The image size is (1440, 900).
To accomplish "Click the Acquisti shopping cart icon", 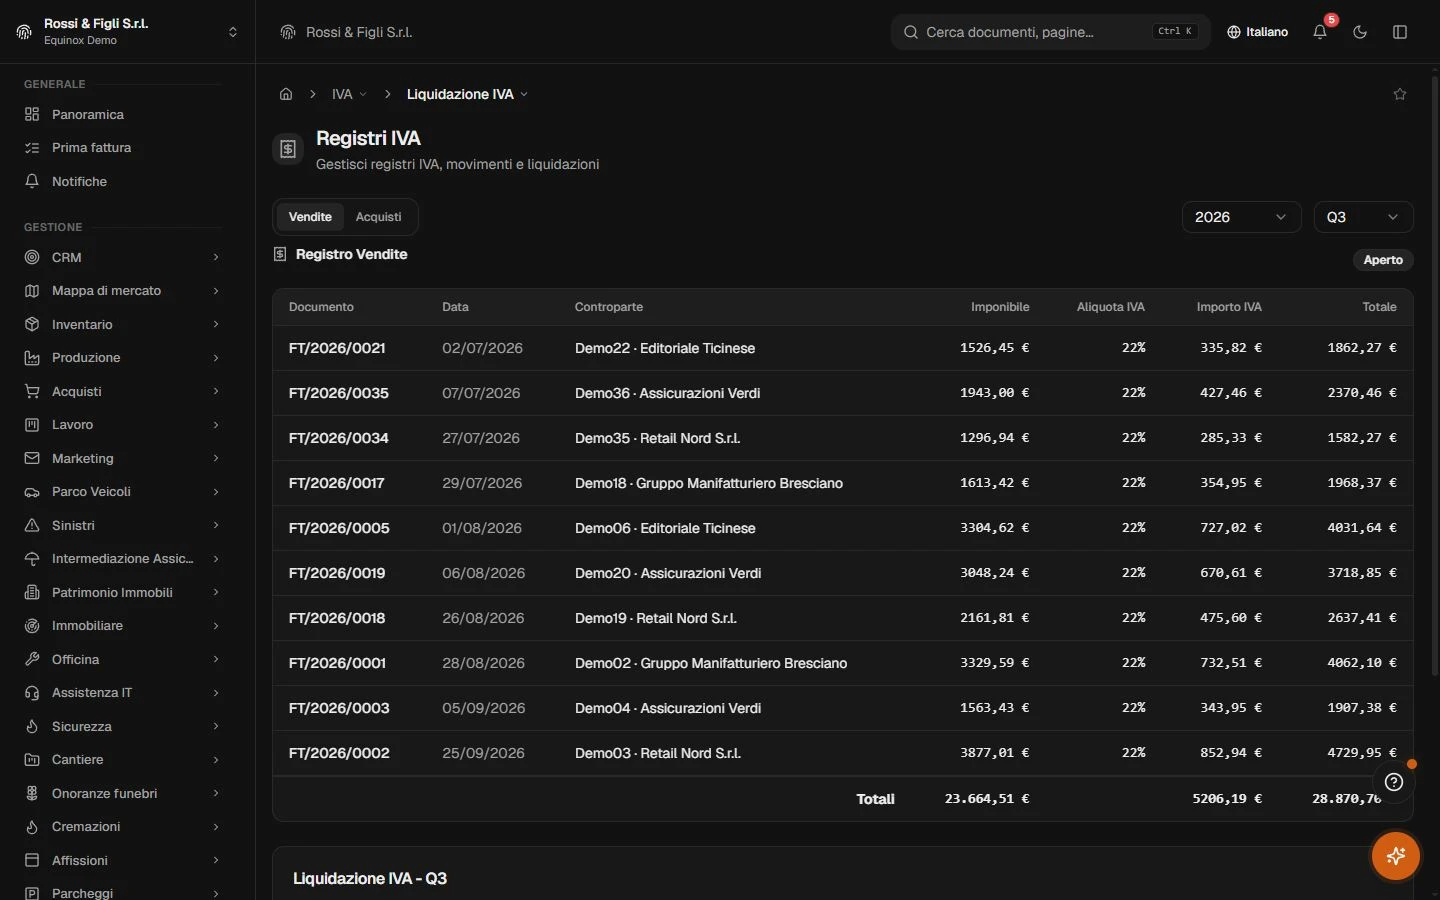I will [x=32, y=392].
